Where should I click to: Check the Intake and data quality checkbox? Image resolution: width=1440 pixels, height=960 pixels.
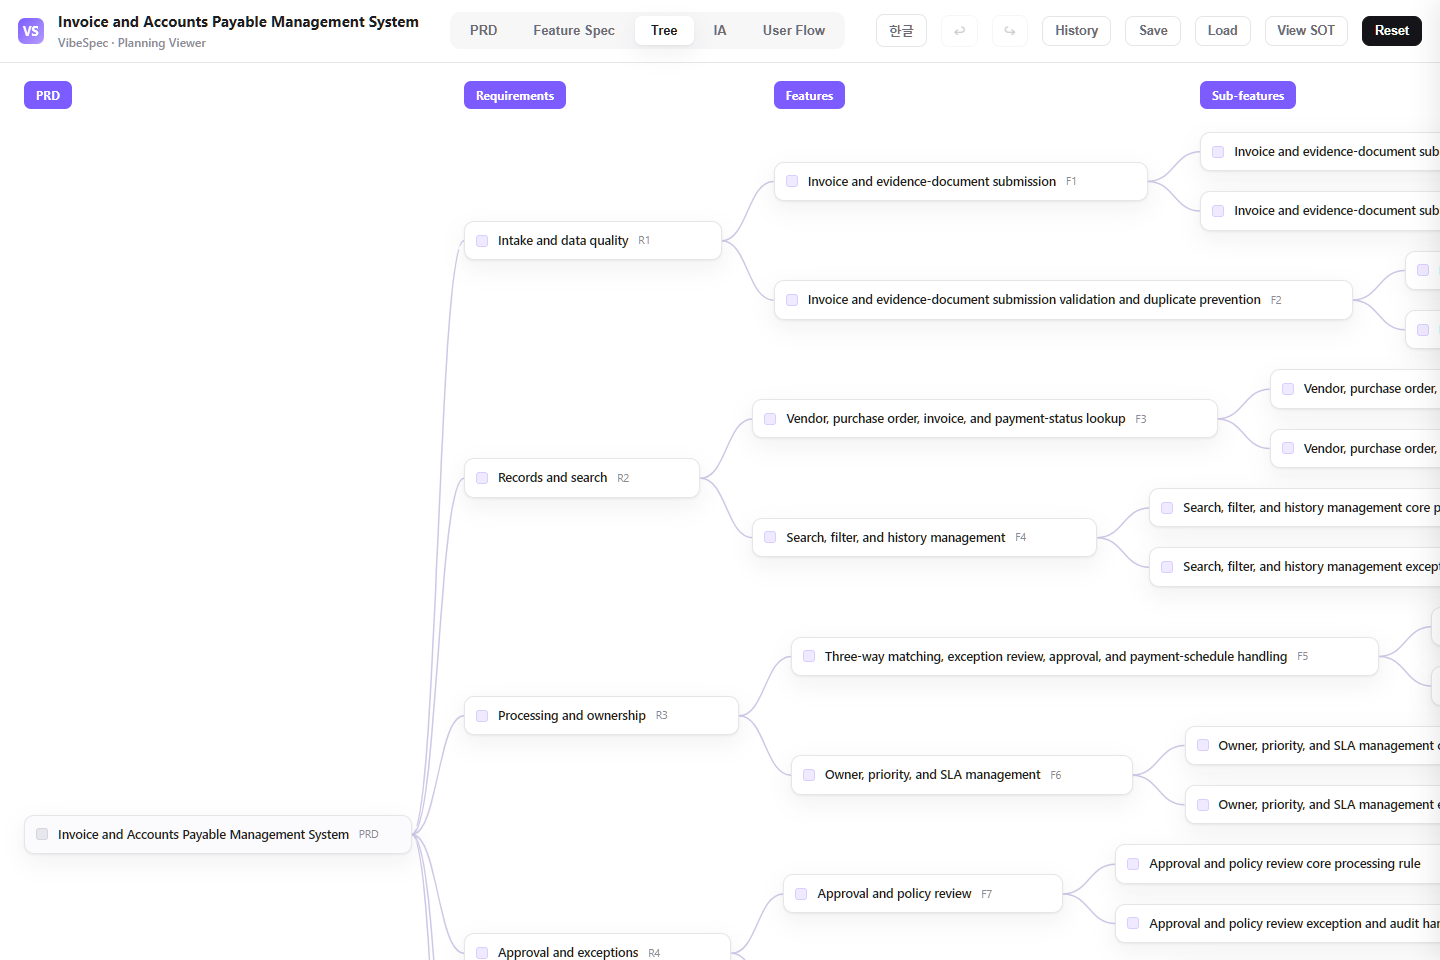point(482,241)
